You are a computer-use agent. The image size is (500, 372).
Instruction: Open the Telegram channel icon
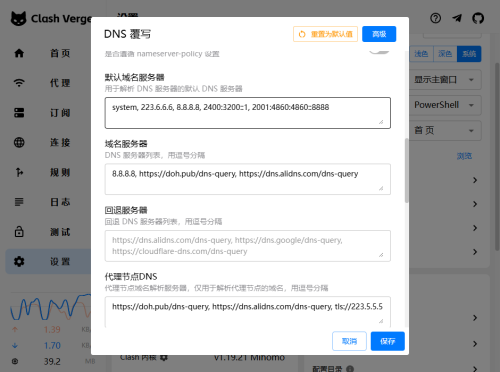point(457,18)
